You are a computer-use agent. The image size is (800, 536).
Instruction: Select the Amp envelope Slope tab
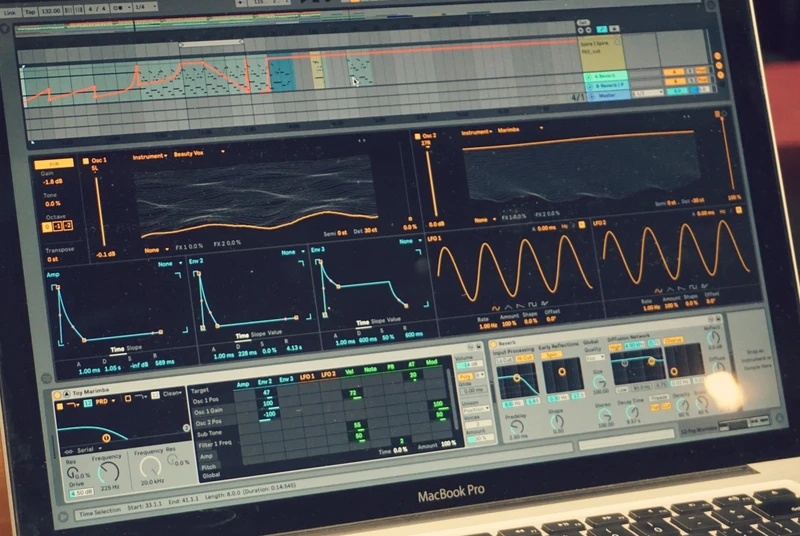point(134,348)
